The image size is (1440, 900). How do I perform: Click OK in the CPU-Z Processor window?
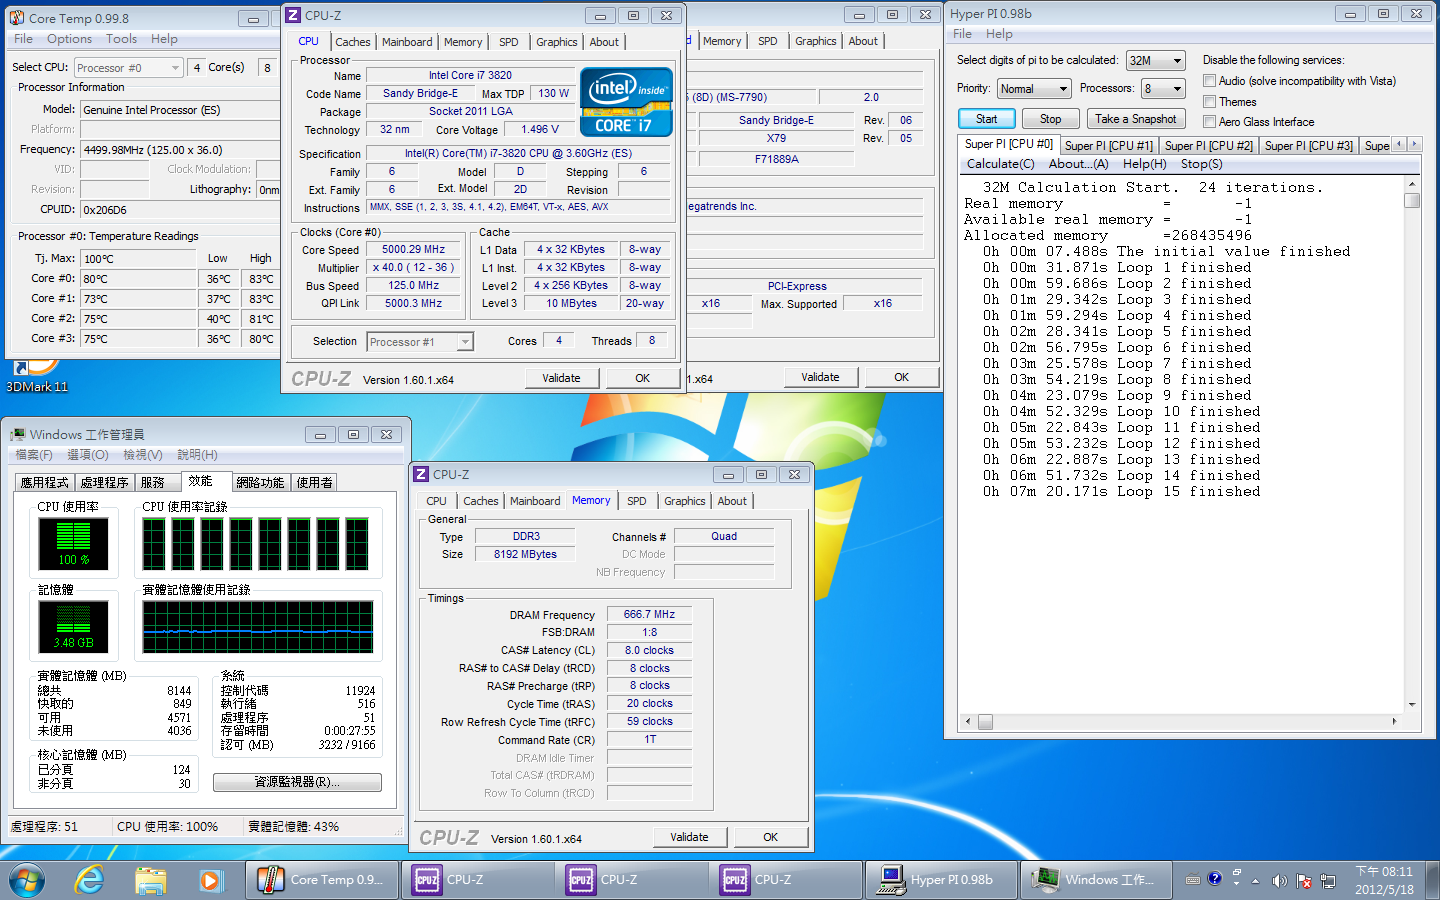[x=643, y=378]
